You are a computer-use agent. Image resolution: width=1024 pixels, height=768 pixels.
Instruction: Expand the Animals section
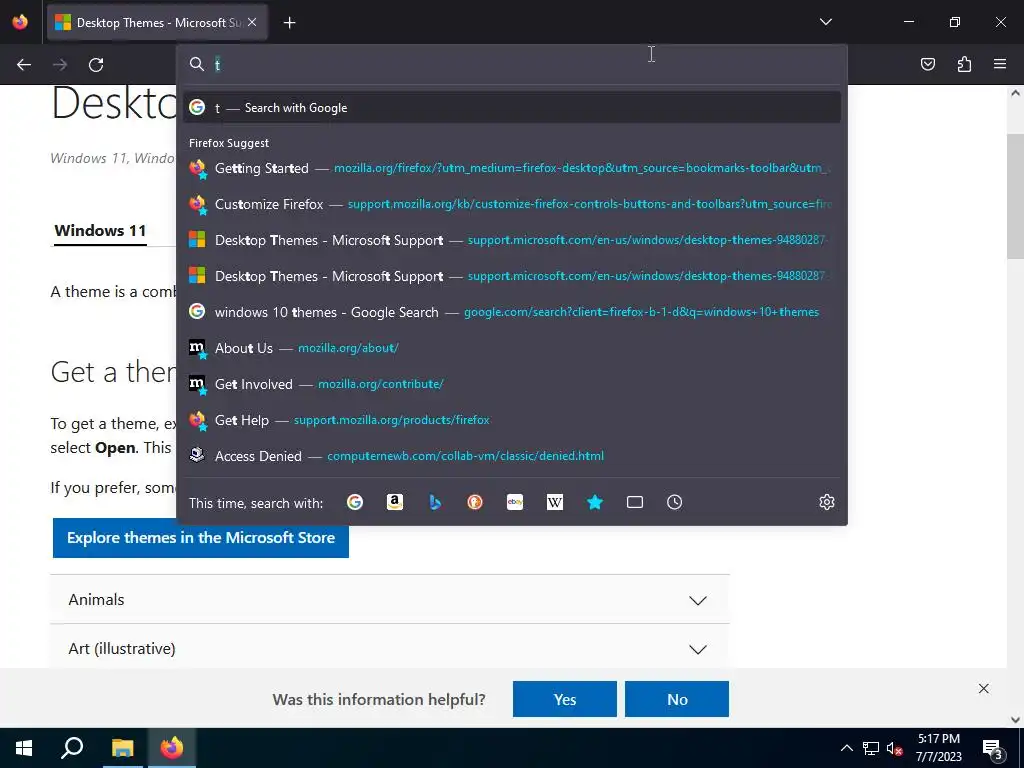point(389,600)
